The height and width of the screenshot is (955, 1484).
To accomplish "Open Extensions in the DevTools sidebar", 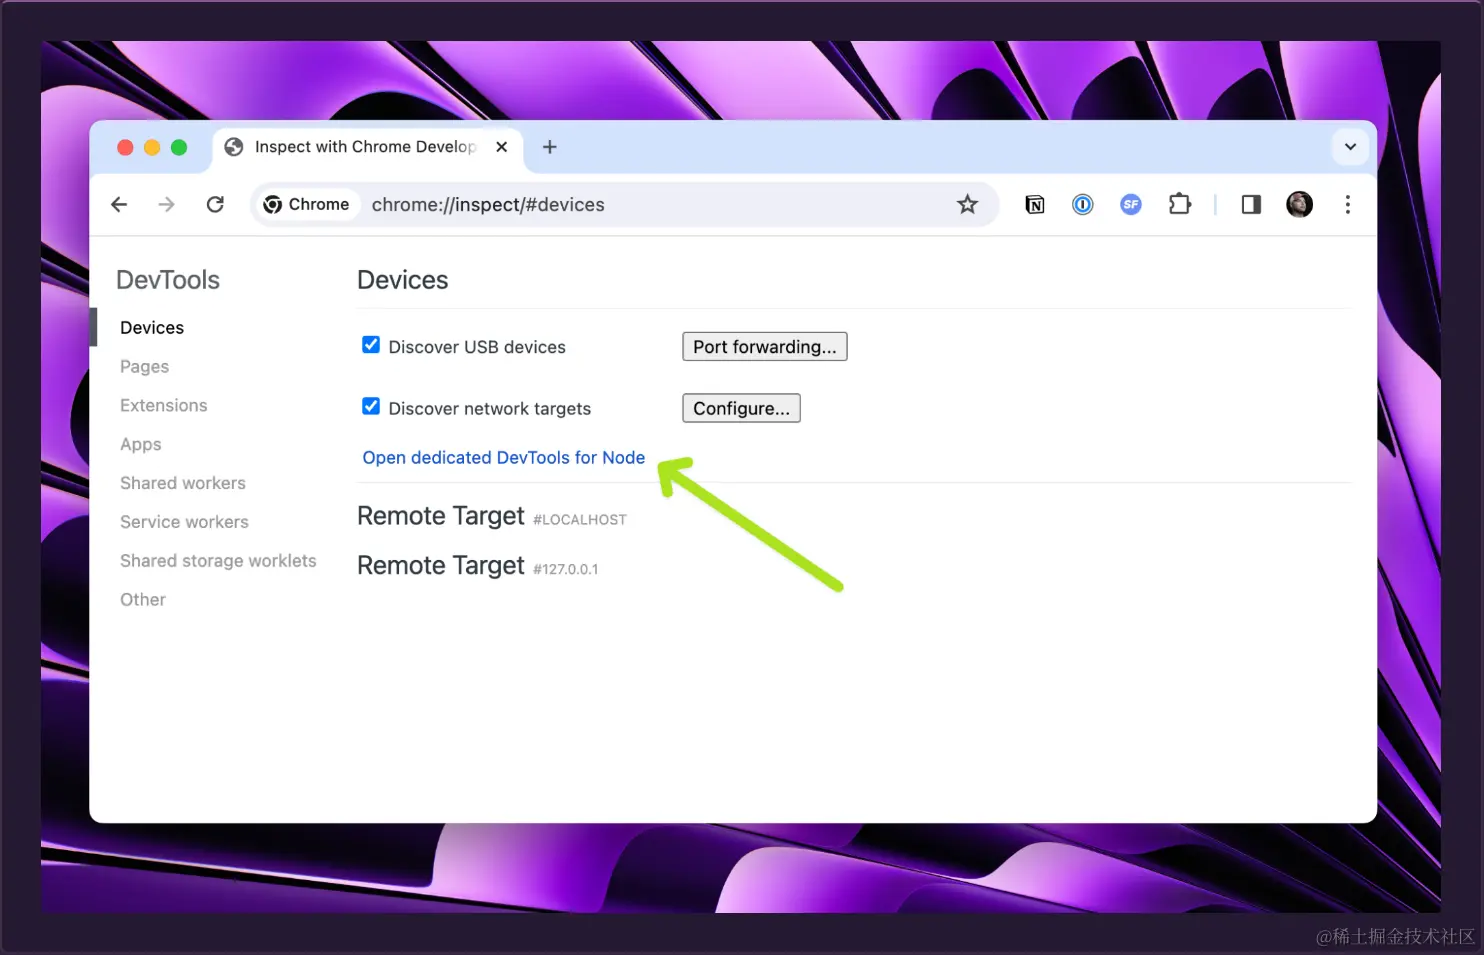I will click(x=164, y=406).
